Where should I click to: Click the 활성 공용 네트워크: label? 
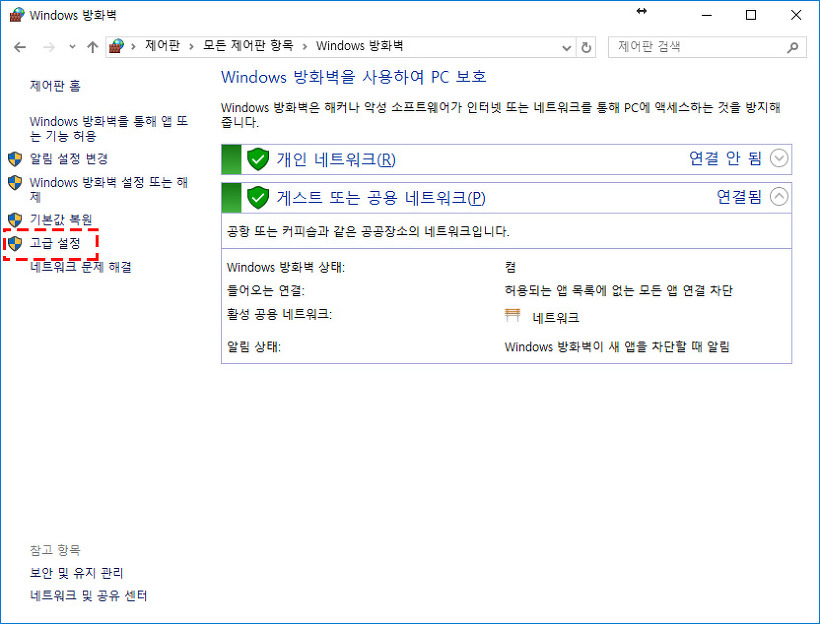(279, 314)
